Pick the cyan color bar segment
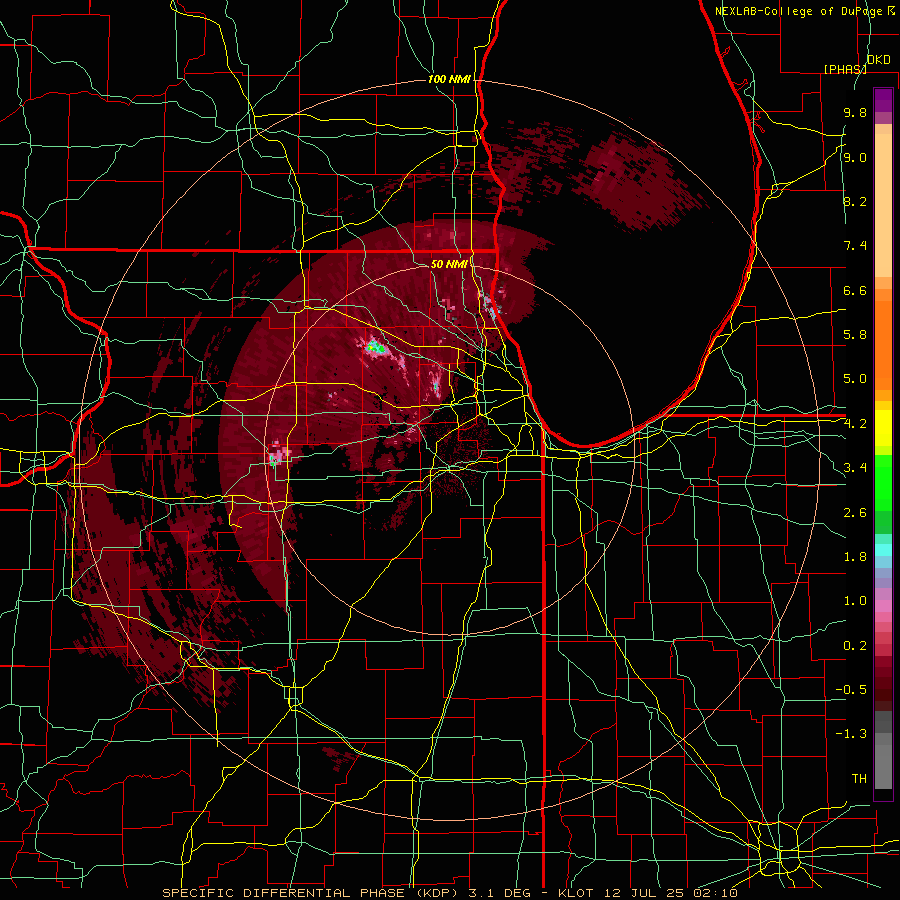This screenshot has width=900, height=900. (x=883, y=550)
